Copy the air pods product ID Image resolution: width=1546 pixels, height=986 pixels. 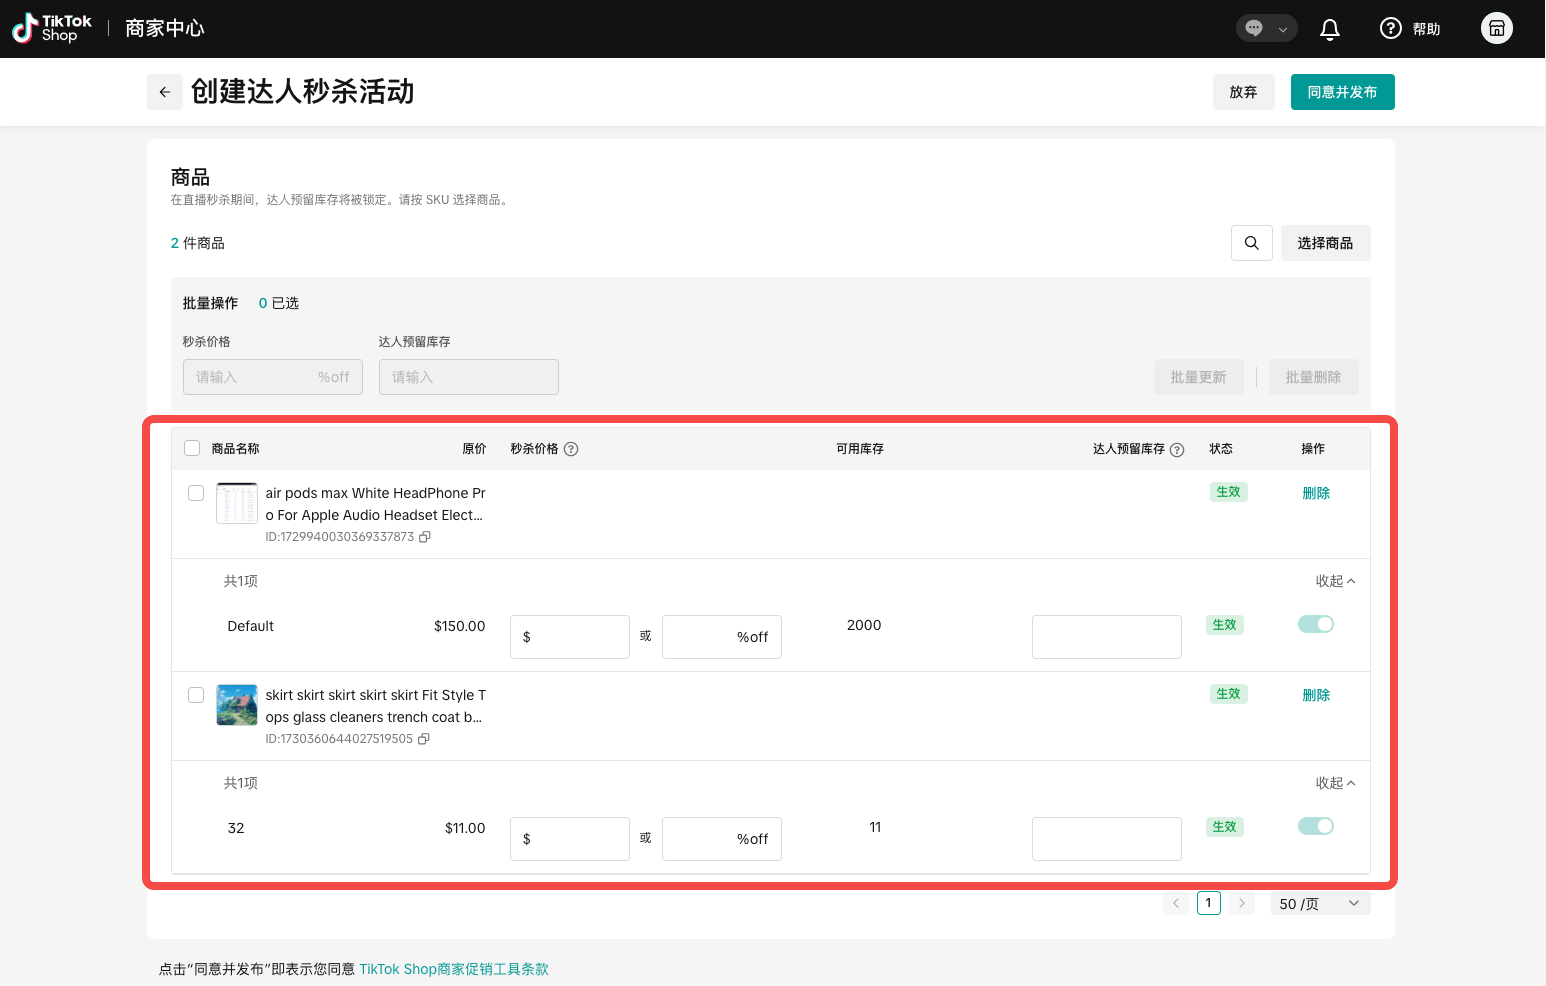click(x=425, y=537)
